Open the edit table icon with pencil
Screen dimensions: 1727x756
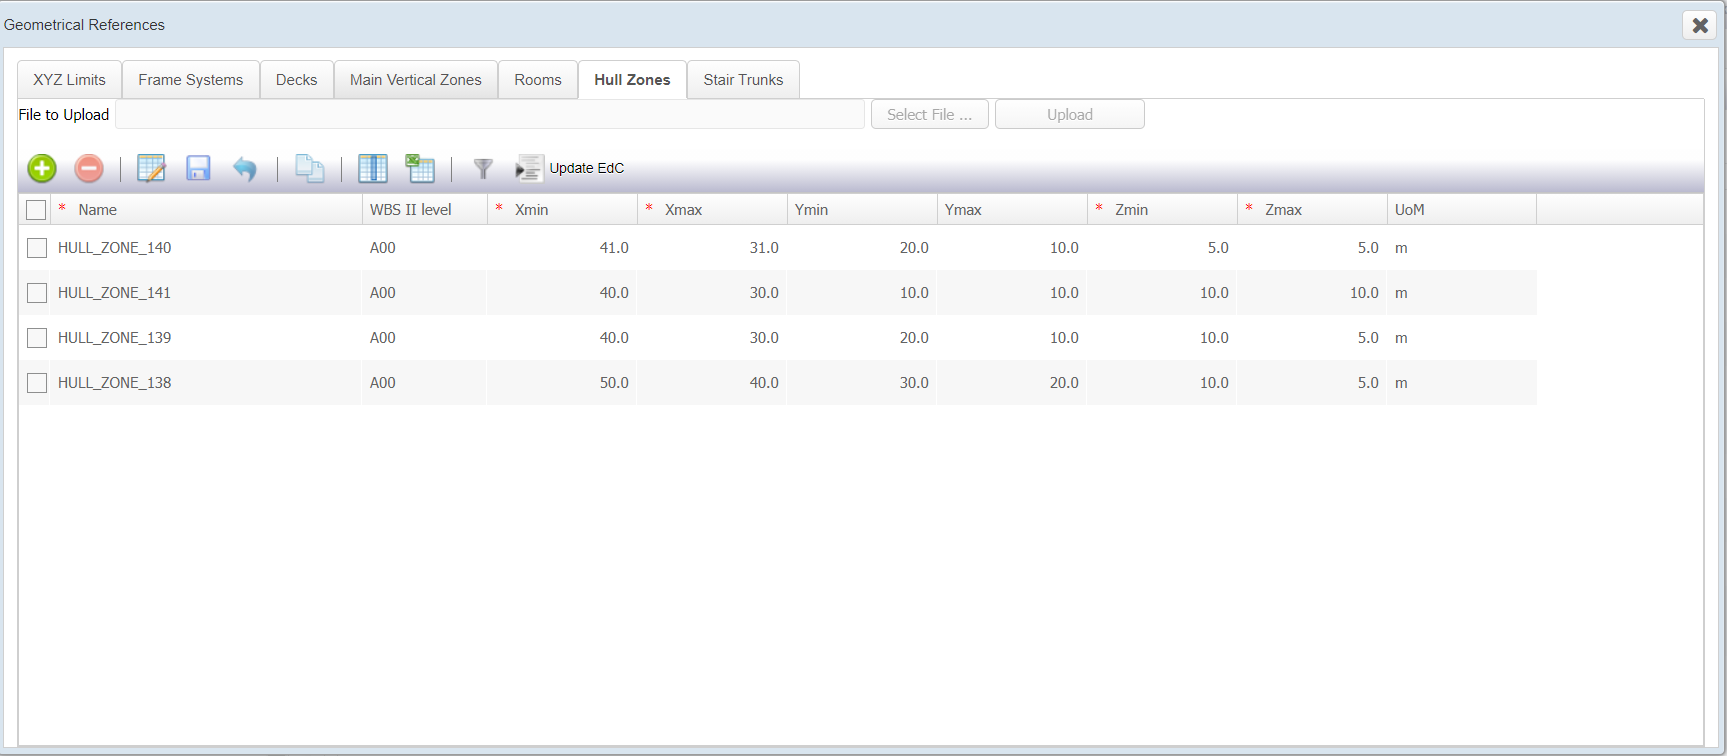151,168
